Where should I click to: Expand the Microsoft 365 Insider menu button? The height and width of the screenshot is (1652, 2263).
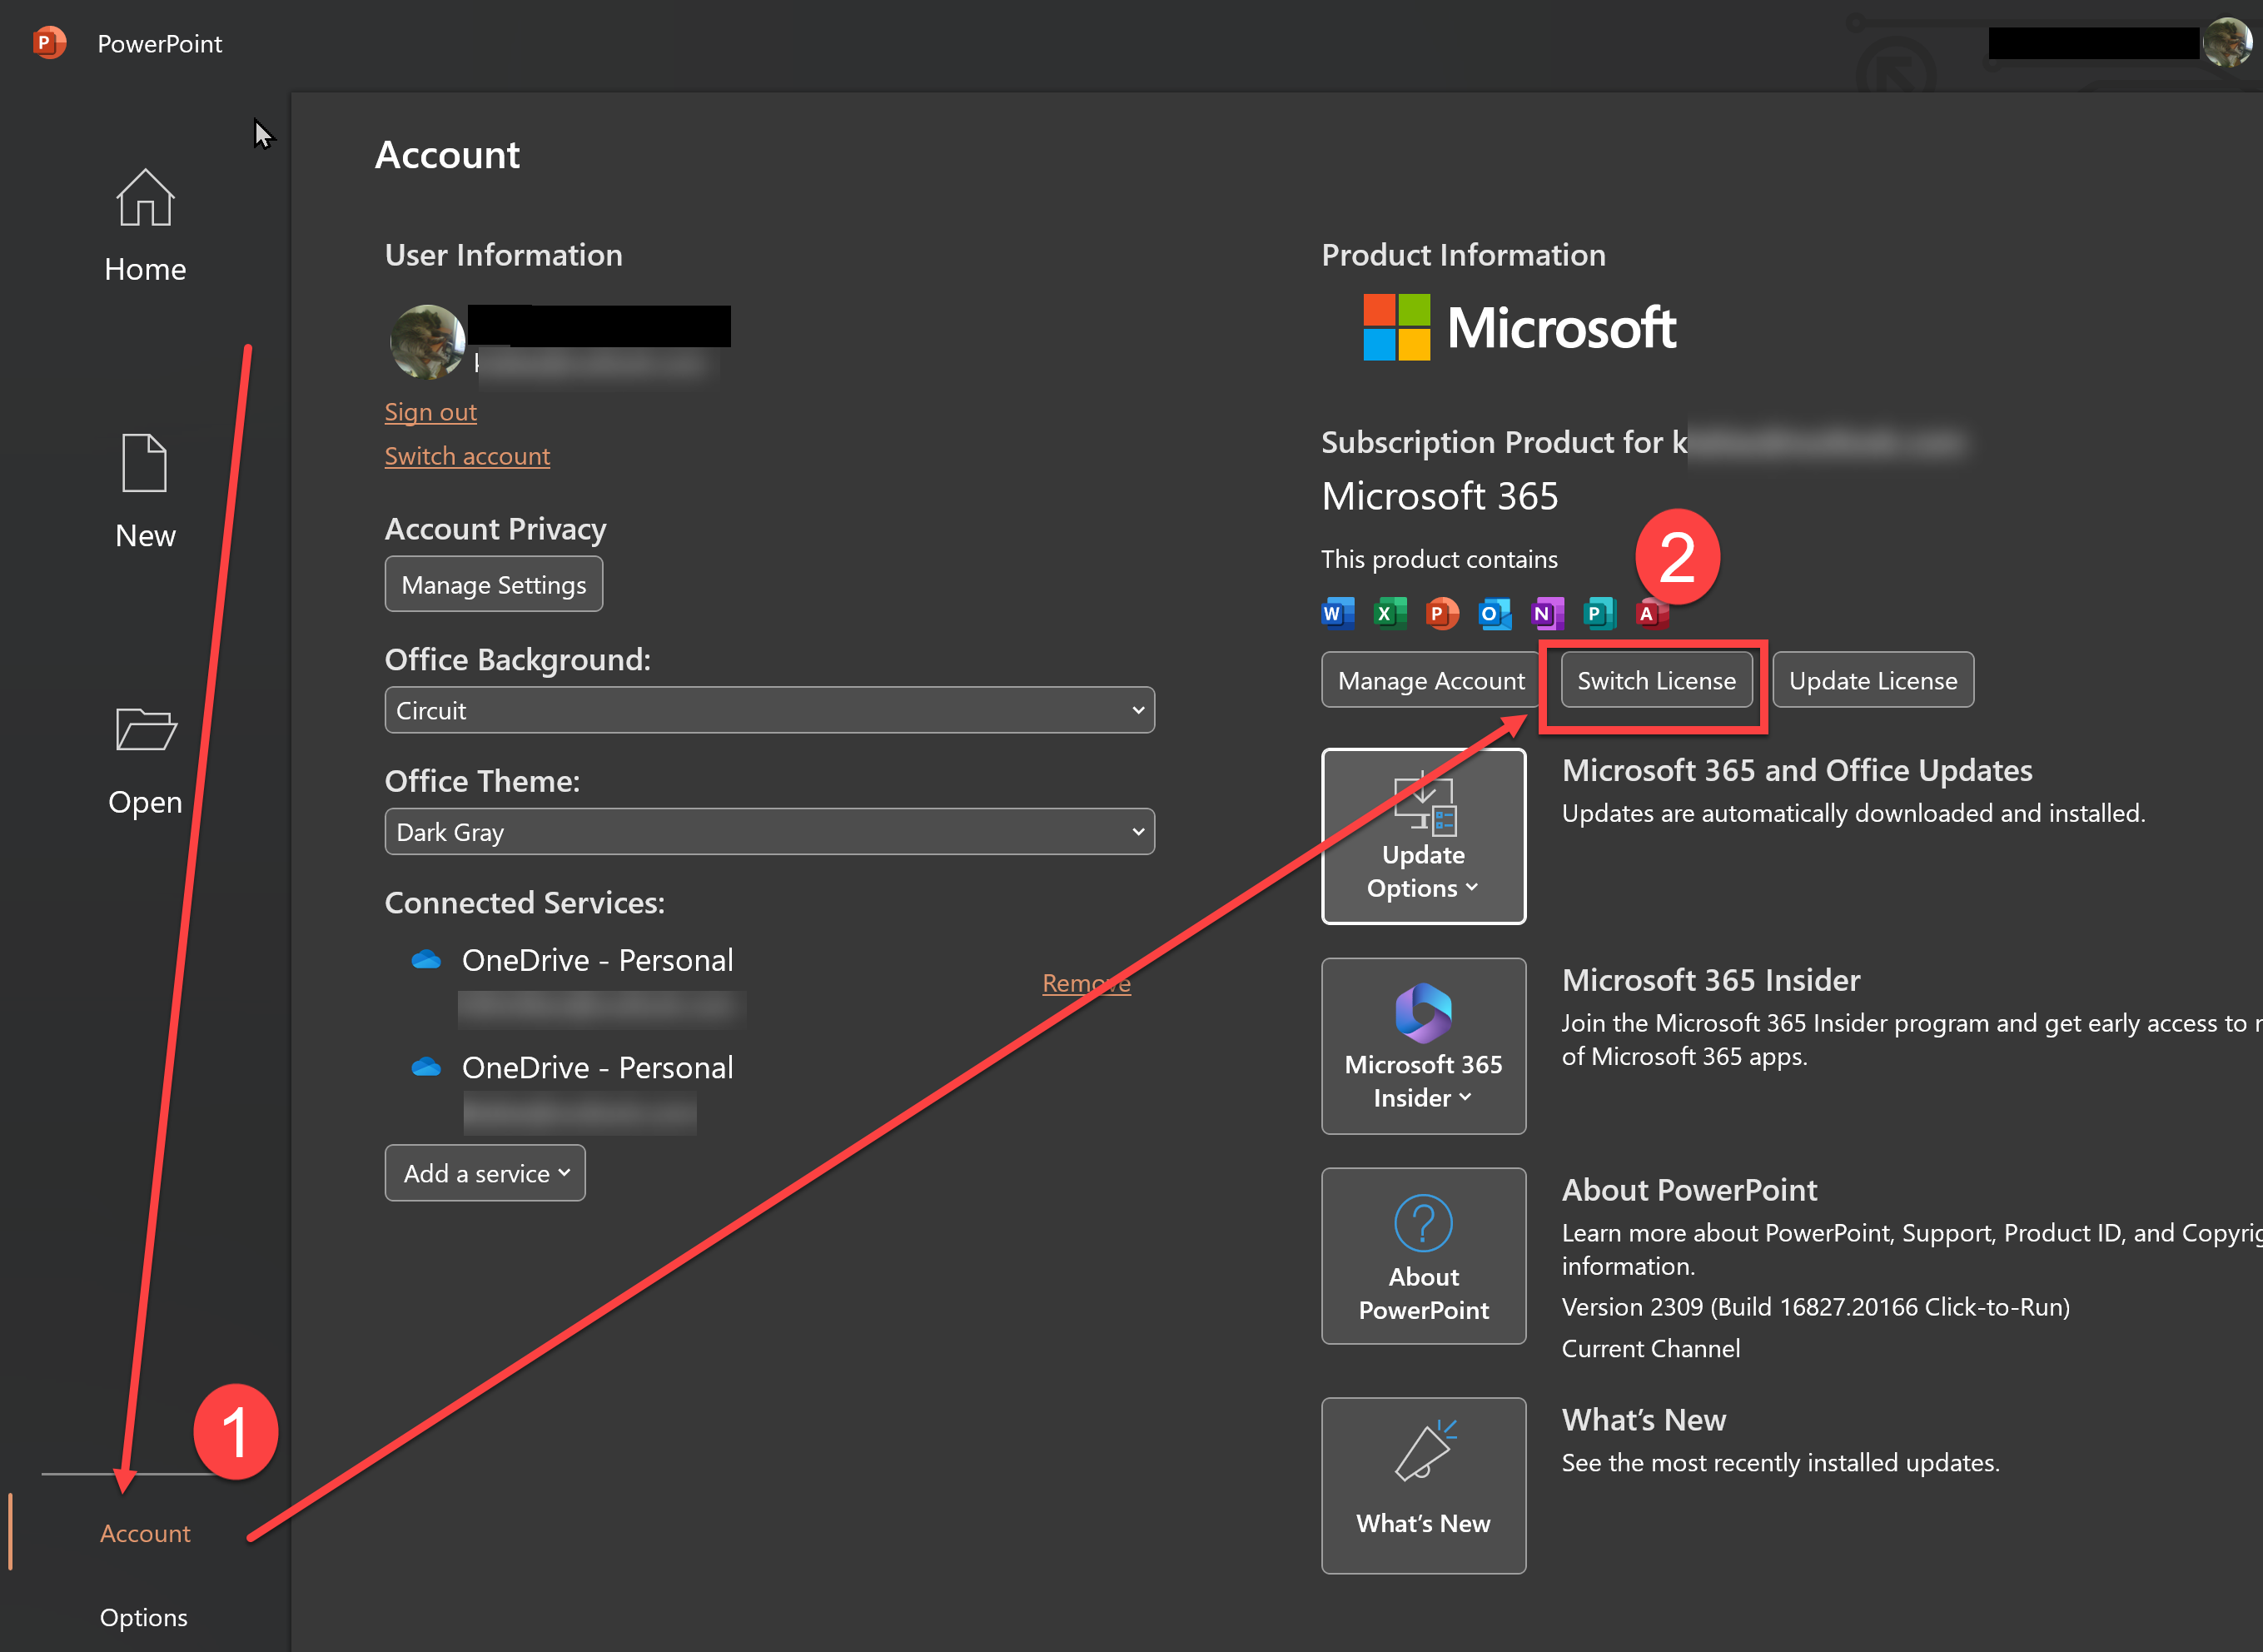1423,1046
